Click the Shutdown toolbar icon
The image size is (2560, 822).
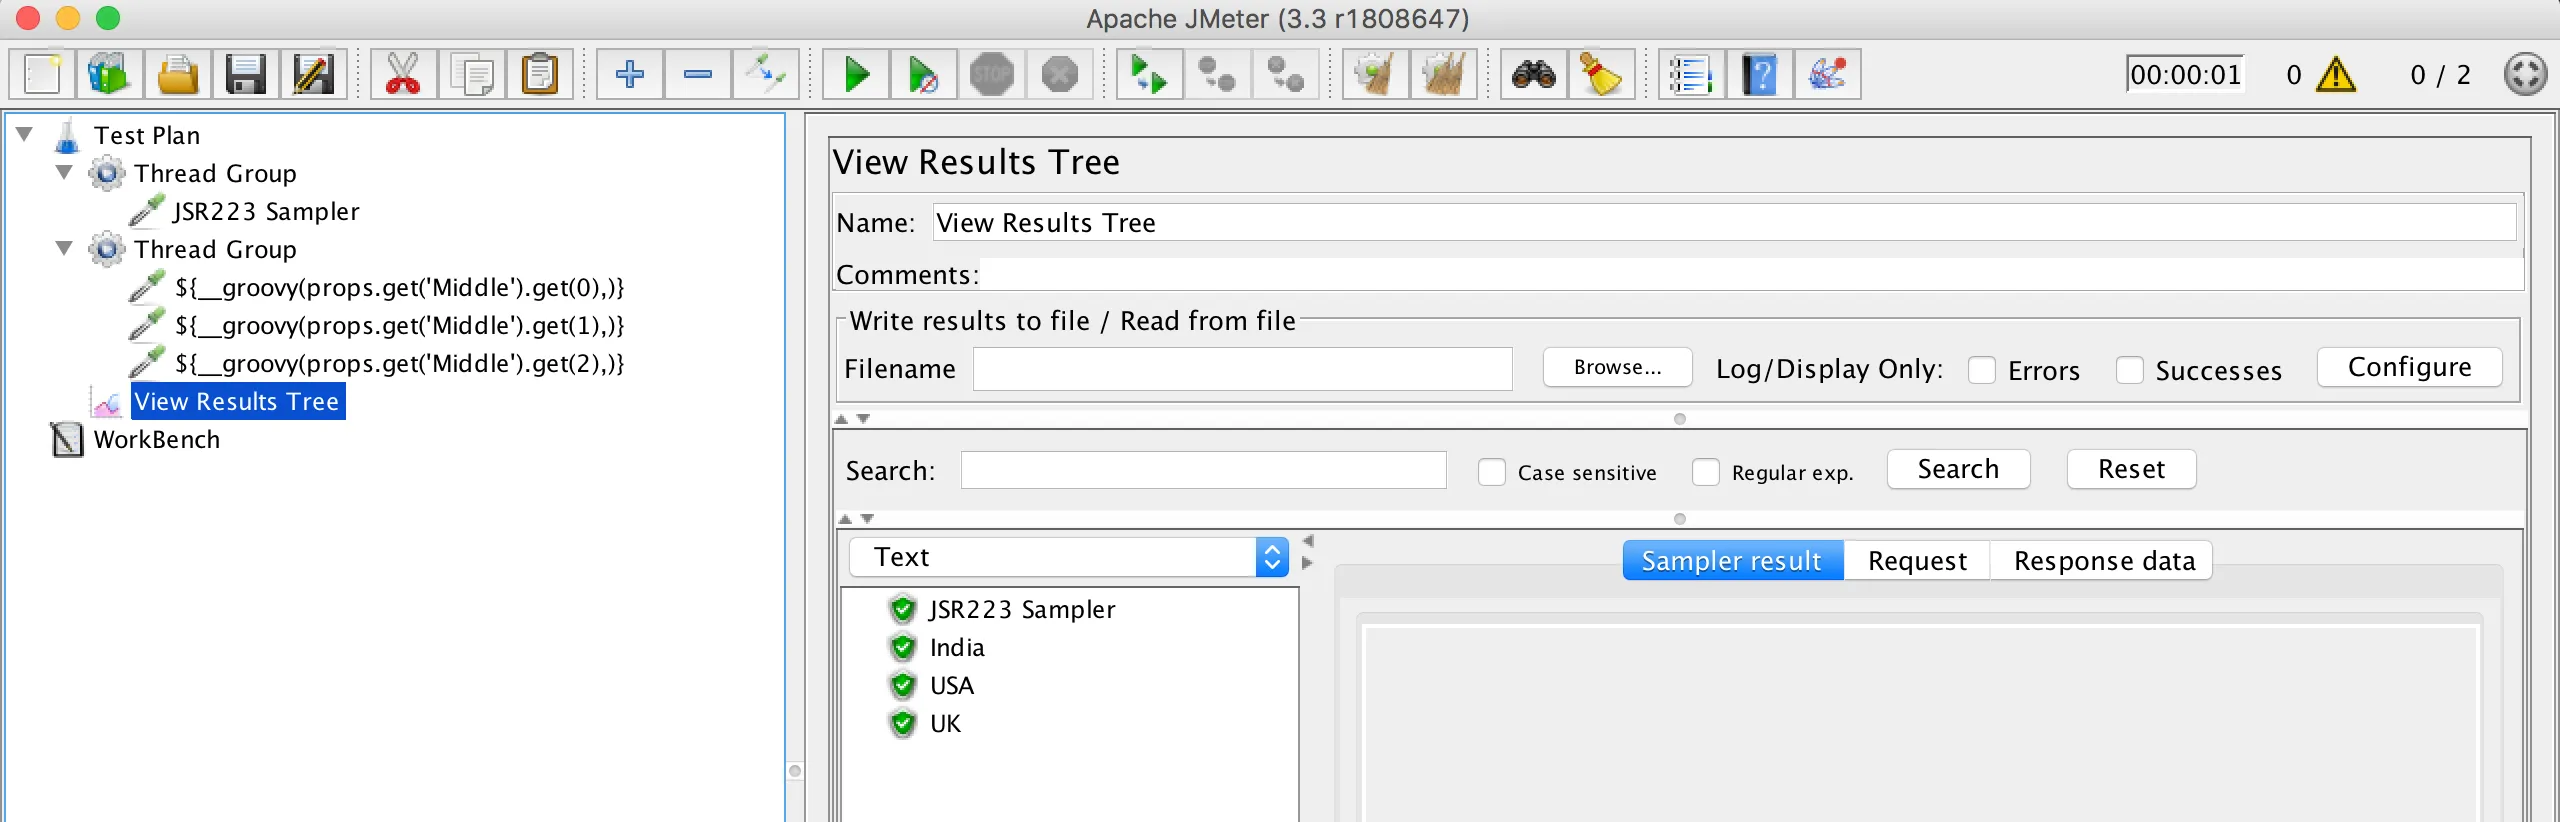pyautogui.click(x=1059, y=74)
